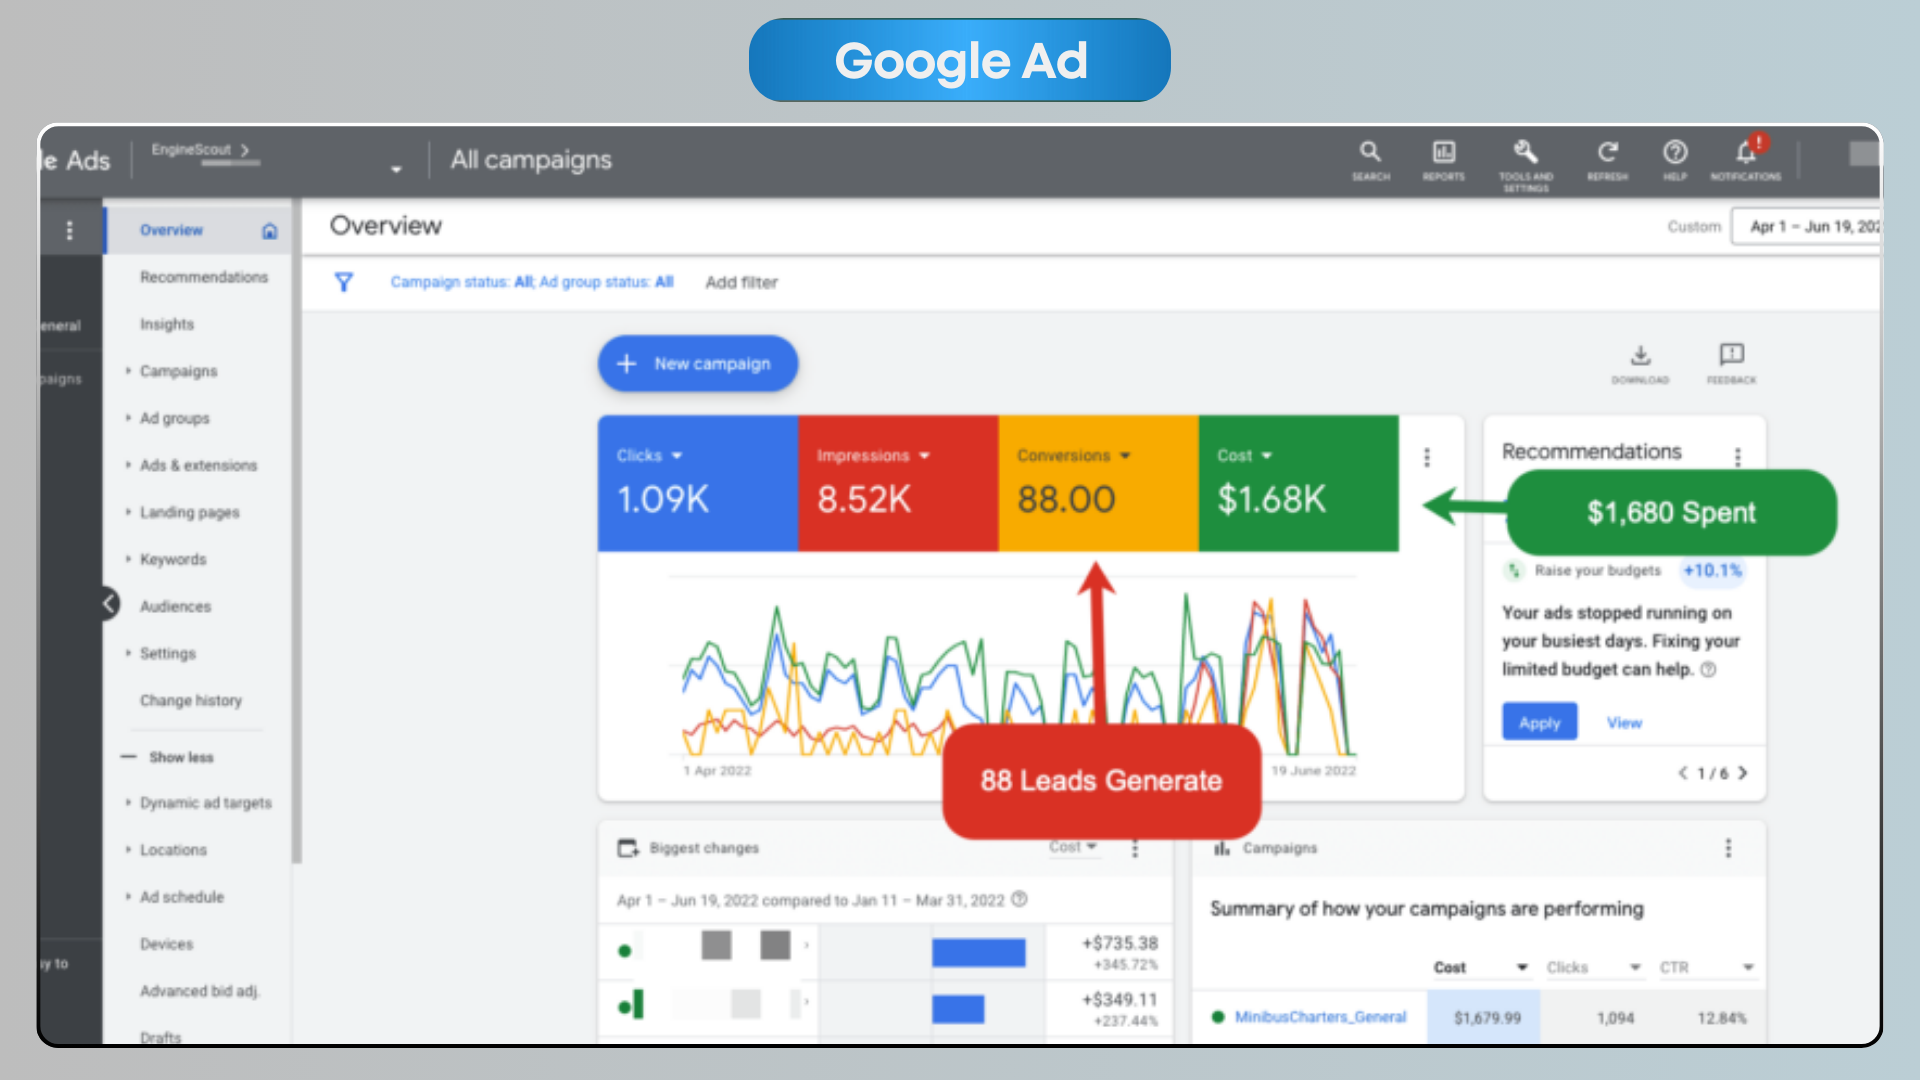Click the filter funnel icon
This screenshot has height=1080, width=1920.
coord(343,282)
